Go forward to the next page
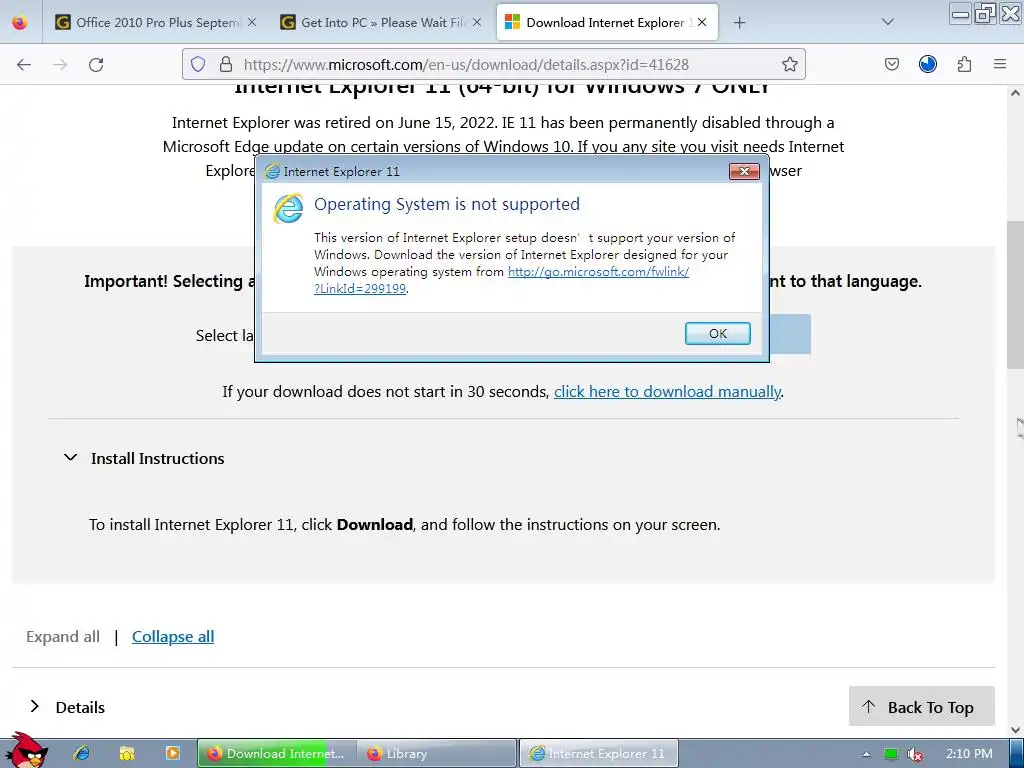 60,64
